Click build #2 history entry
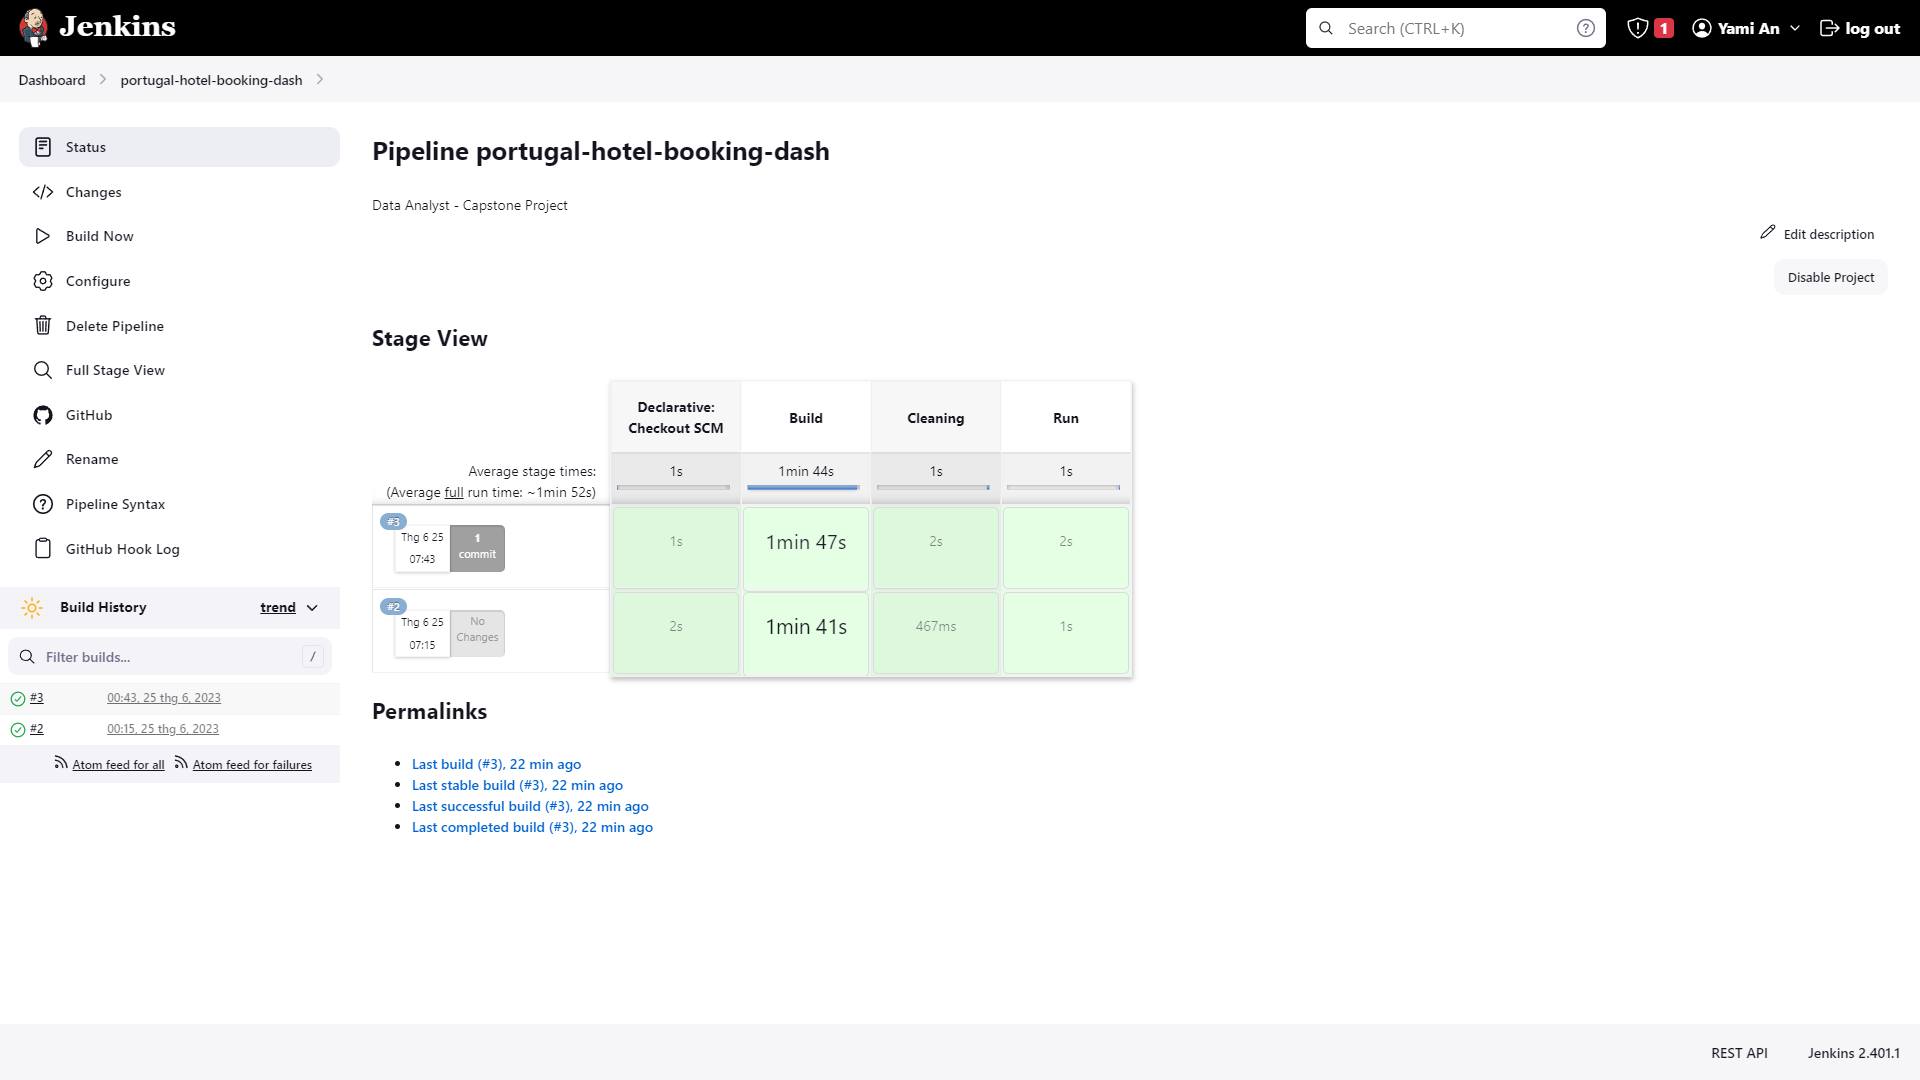The image size is (1920, 1080). 36,728
